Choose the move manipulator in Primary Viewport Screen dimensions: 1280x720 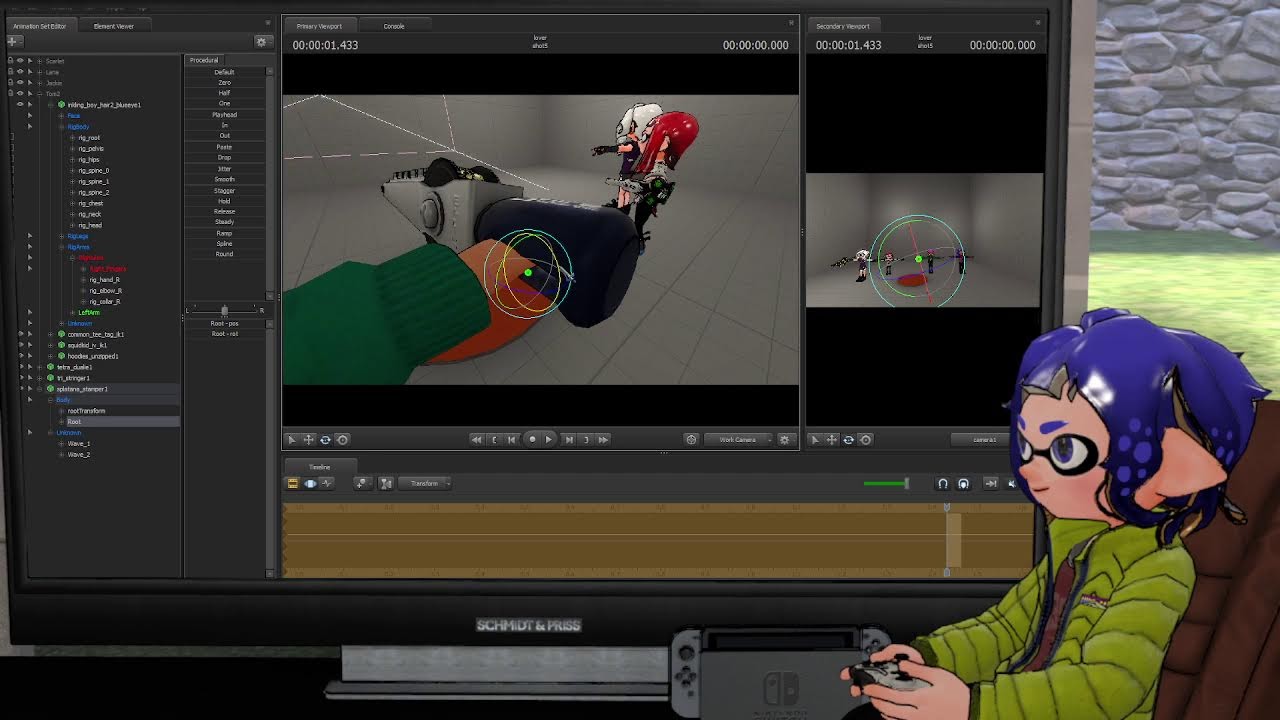click(309, 439)
